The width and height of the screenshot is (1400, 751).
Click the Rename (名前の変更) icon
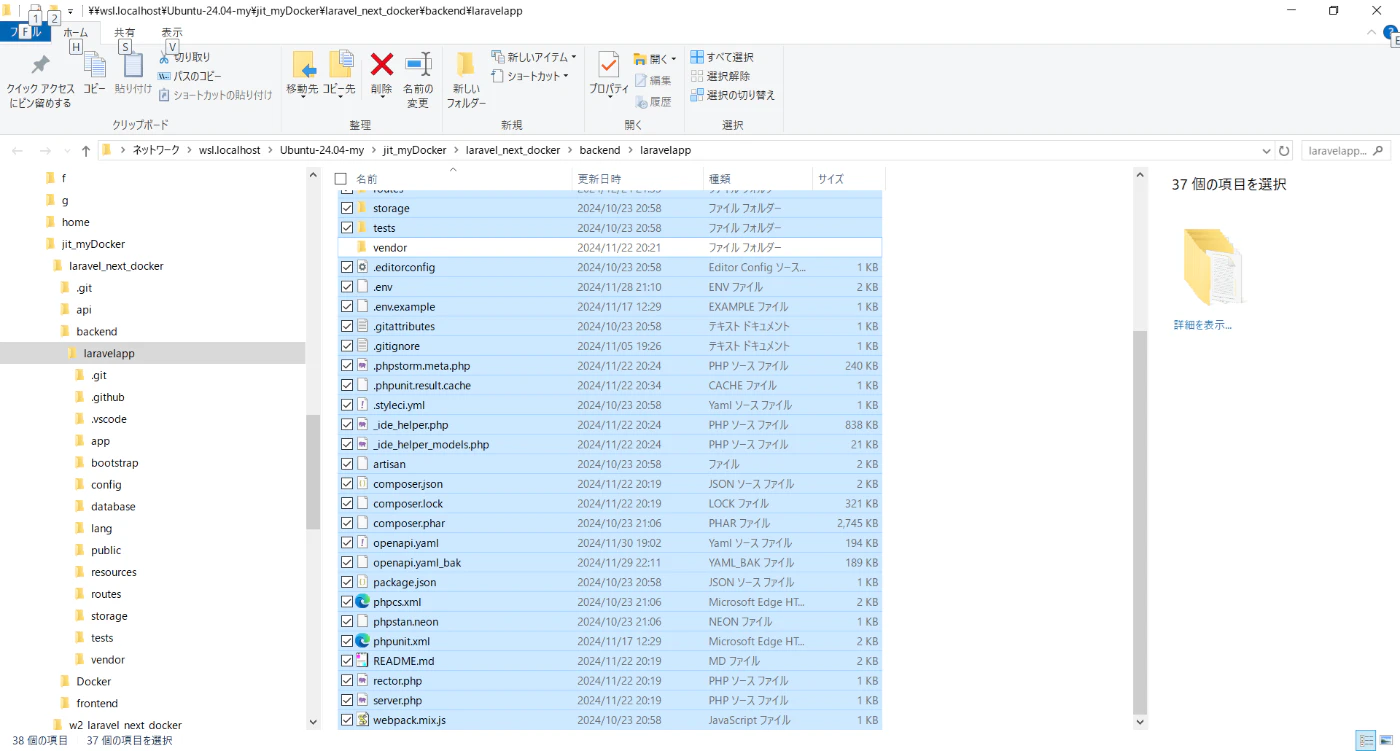click(x=418, y=65)
